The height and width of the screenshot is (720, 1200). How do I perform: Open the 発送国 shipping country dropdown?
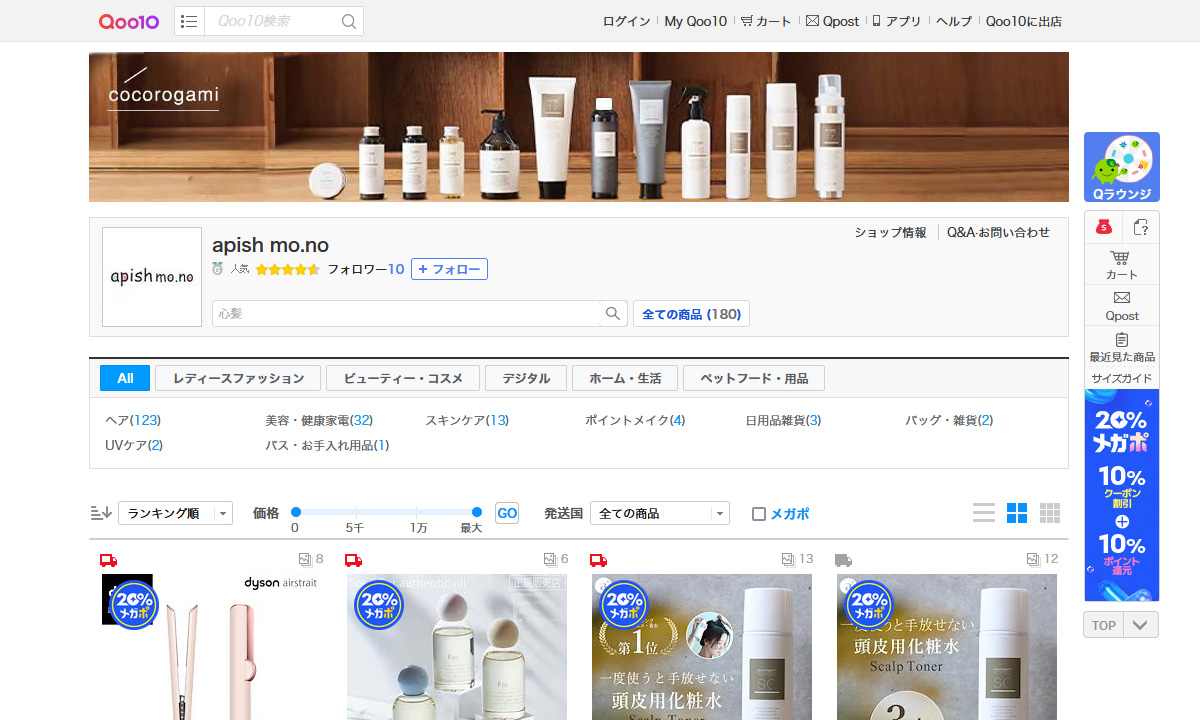[659, 513]
